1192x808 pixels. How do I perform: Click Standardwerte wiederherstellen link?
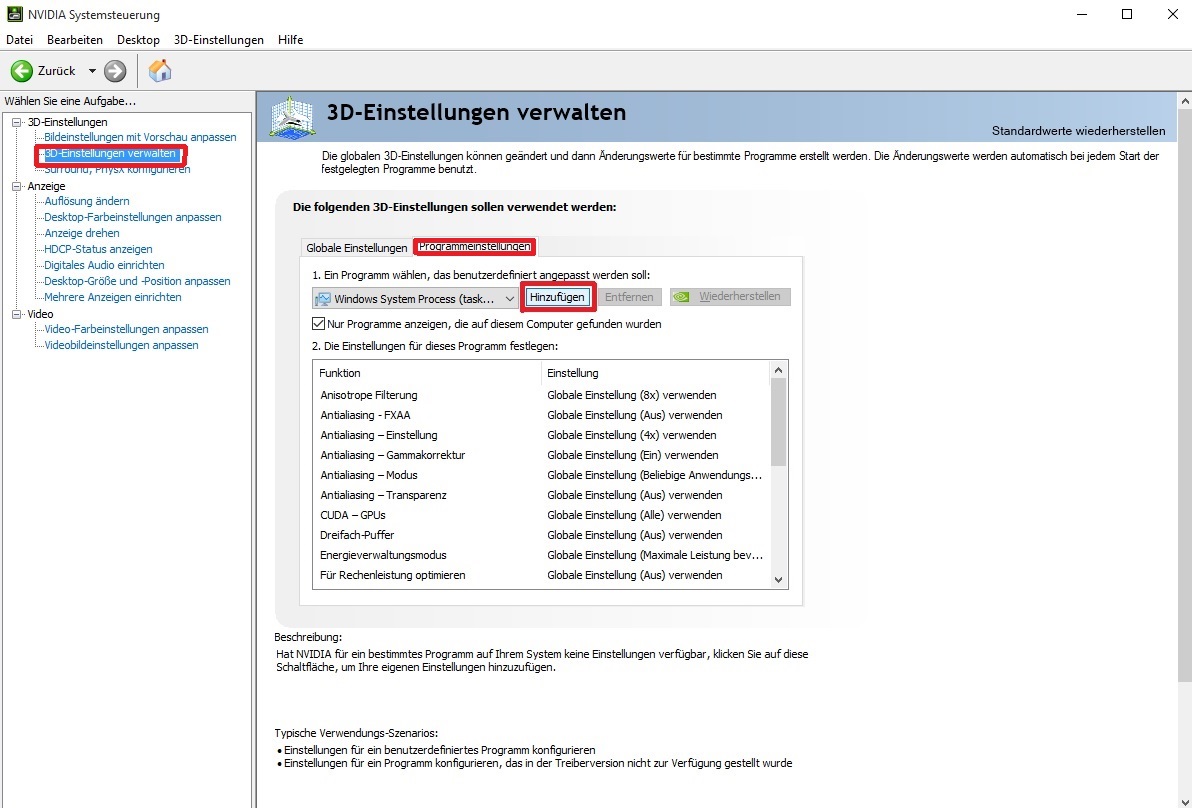[x=1078, y=131]
